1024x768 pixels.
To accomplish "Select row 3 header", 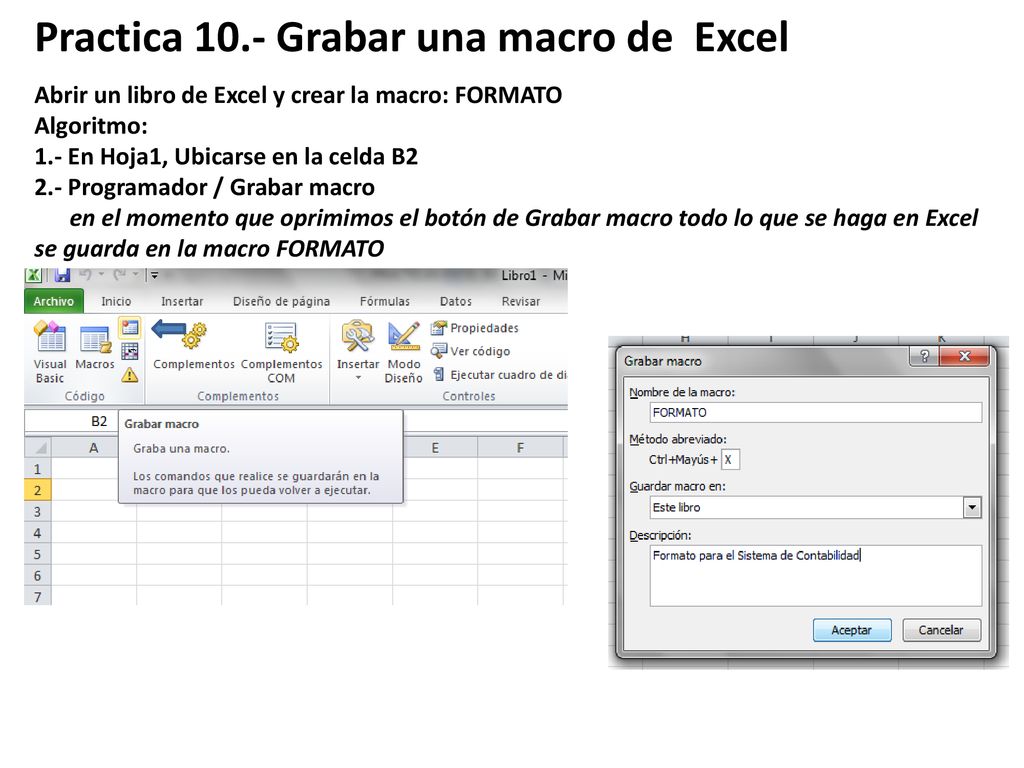I will click(37, 512).
